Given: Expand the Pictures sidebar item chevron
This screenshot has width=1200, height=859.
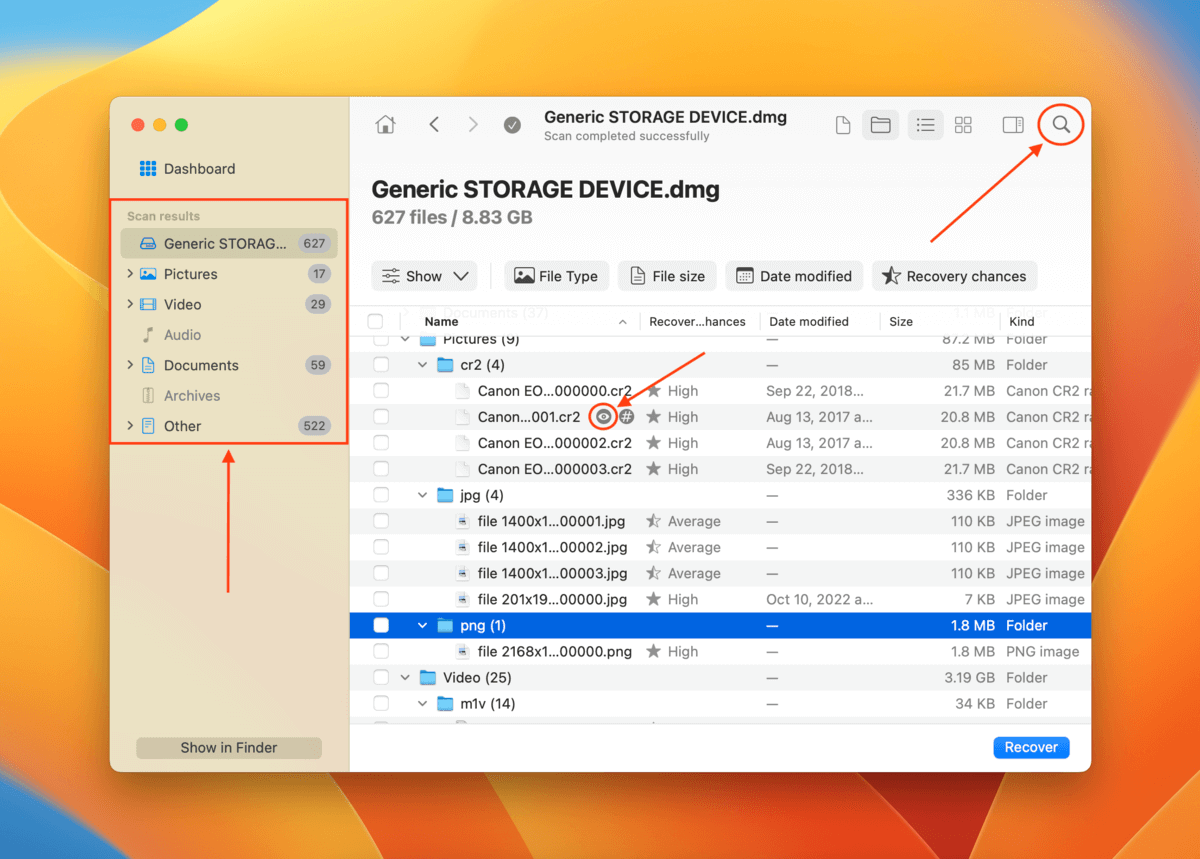Looking at the screenshot, I should click(x=130, y=274).
